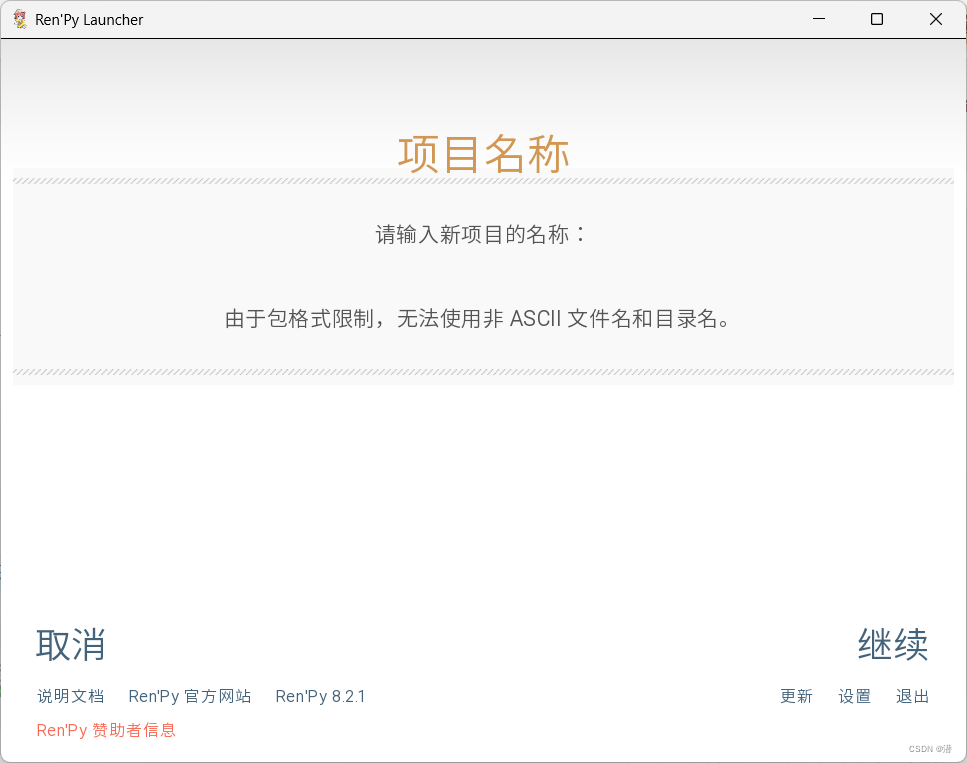Quit the launcher using 退出
Image resolution: width=967 pixels, height=763 pixels.
tap(912, 696)
